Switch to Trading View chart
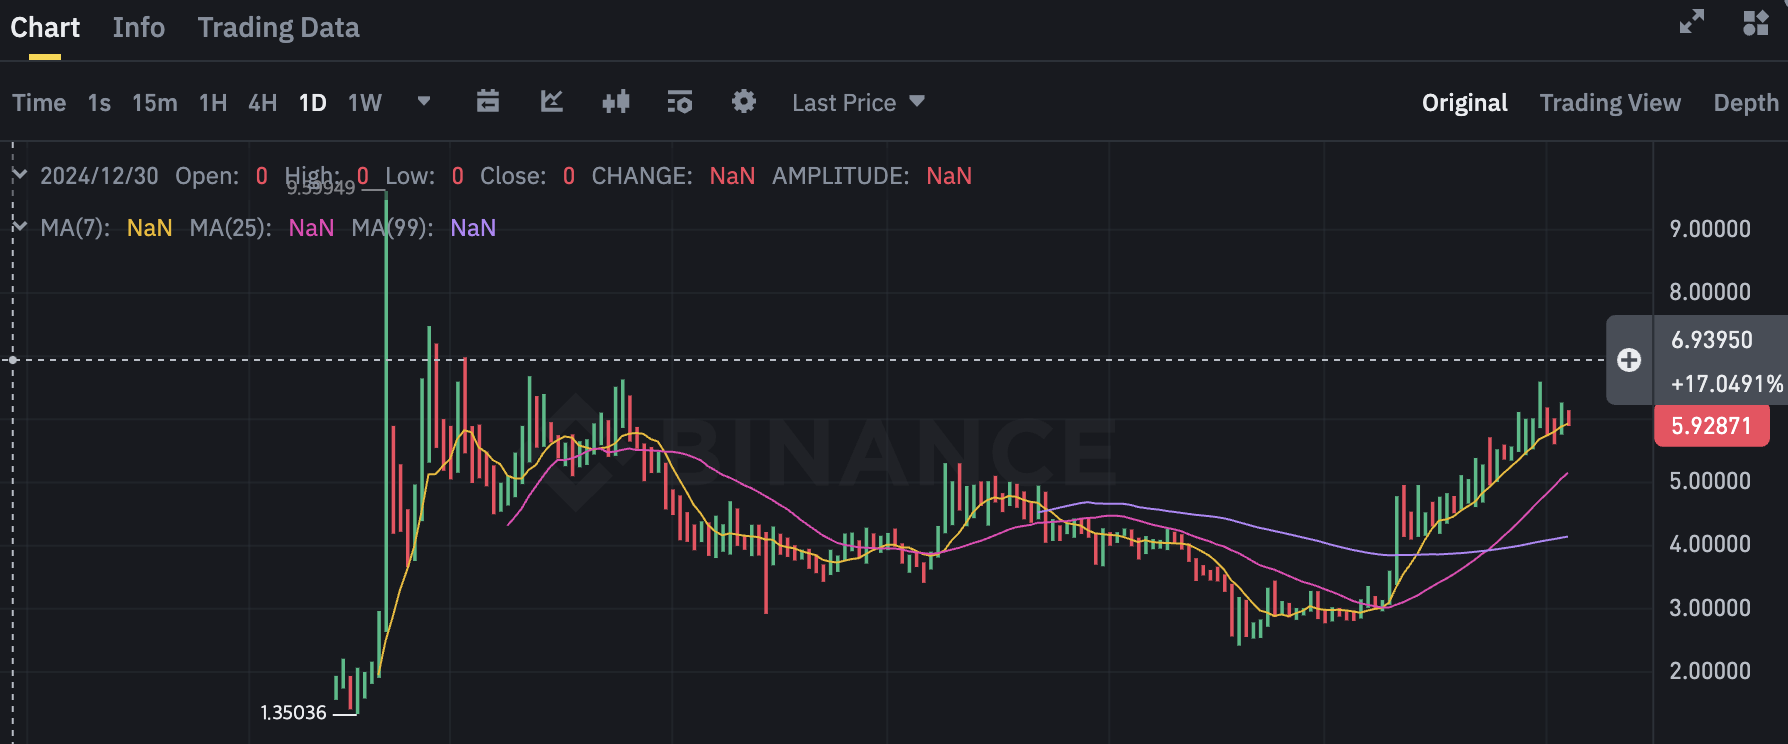Image resolution: width=1788 pixels, height=744 pixels. (x=1610, y=103)
